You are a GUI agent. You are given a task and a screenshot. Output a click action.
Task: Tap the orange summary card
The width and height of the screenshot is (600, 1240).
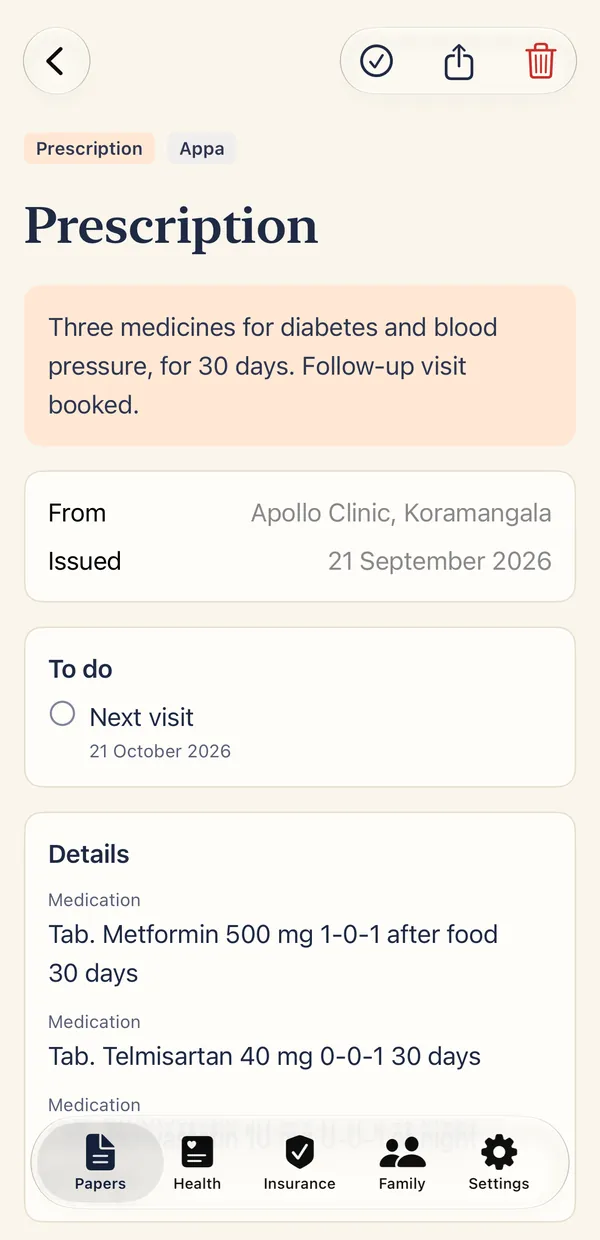coord(300,366)
